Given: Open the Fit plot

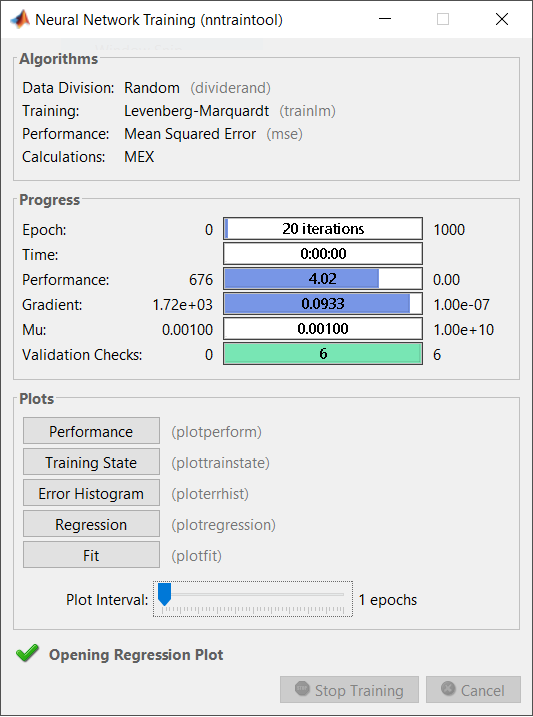Looking at the screenshot, I should point(91,555).
